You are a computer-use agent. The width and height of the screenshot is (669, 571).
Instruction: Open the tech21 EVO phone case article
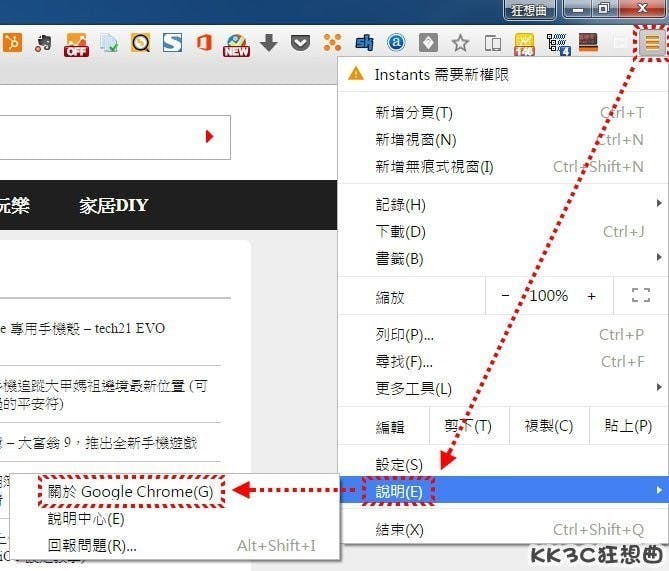[x=83, y=328]
